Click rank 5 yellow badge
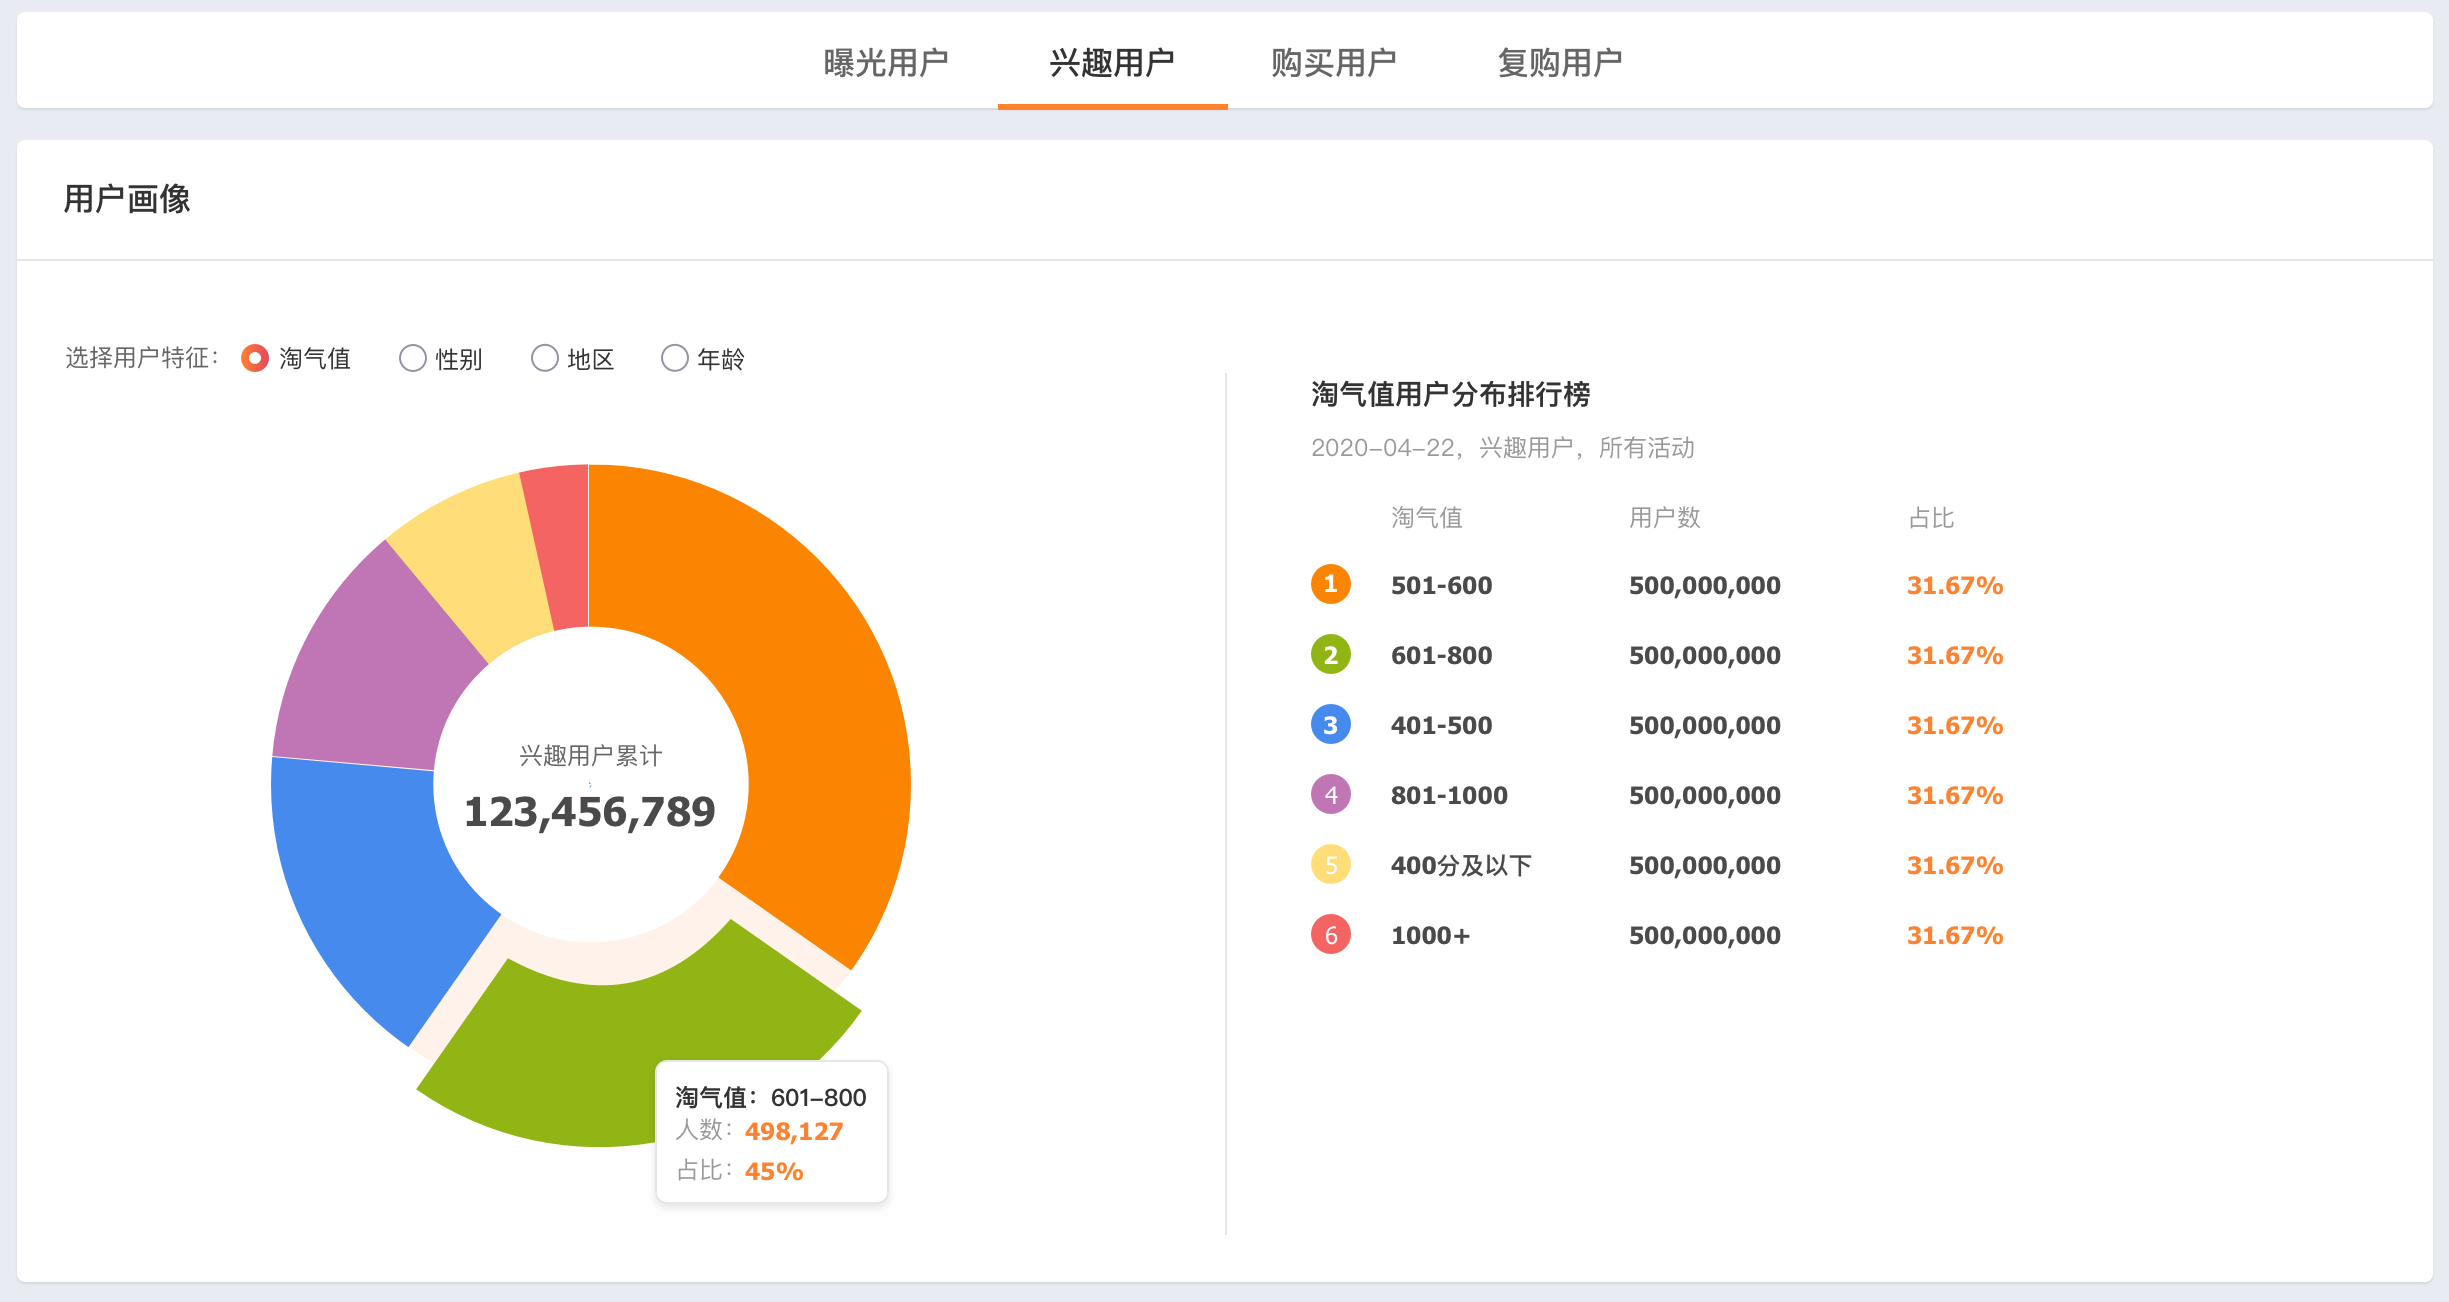Screen dimensions: 2449x1302 (1331, 864)
